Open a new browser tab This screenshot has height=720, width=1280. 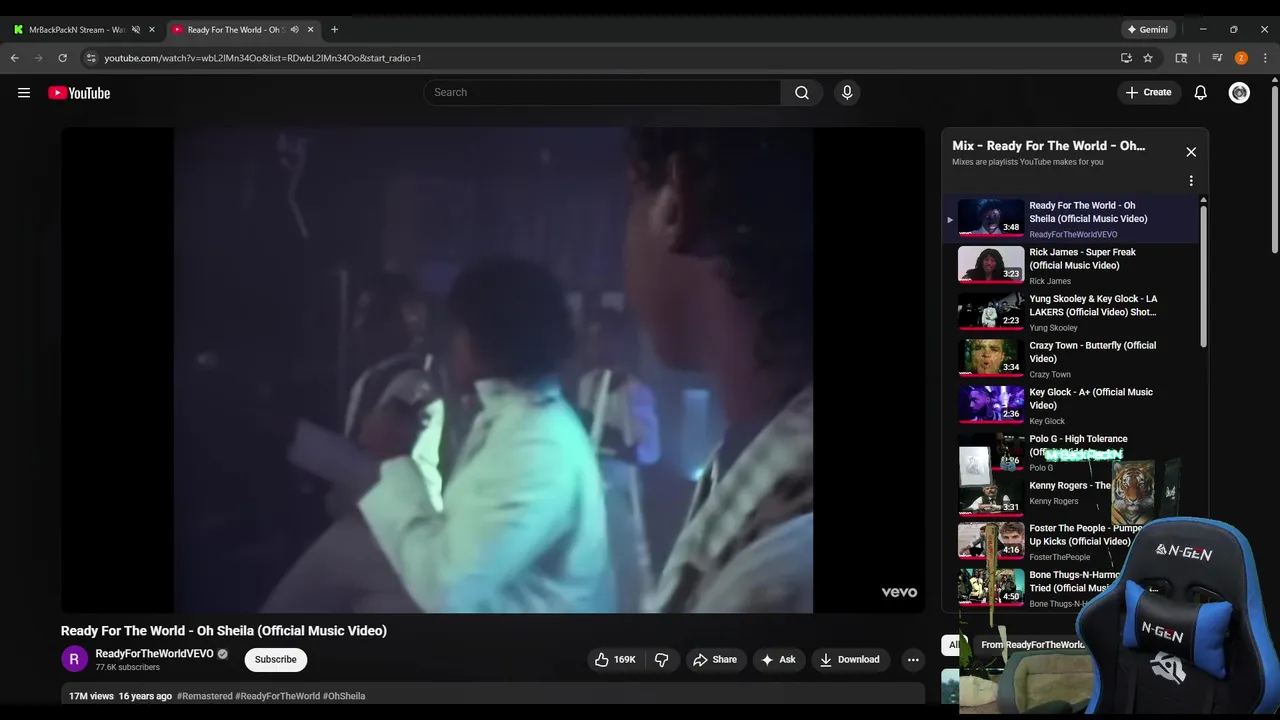coord(334,30)
